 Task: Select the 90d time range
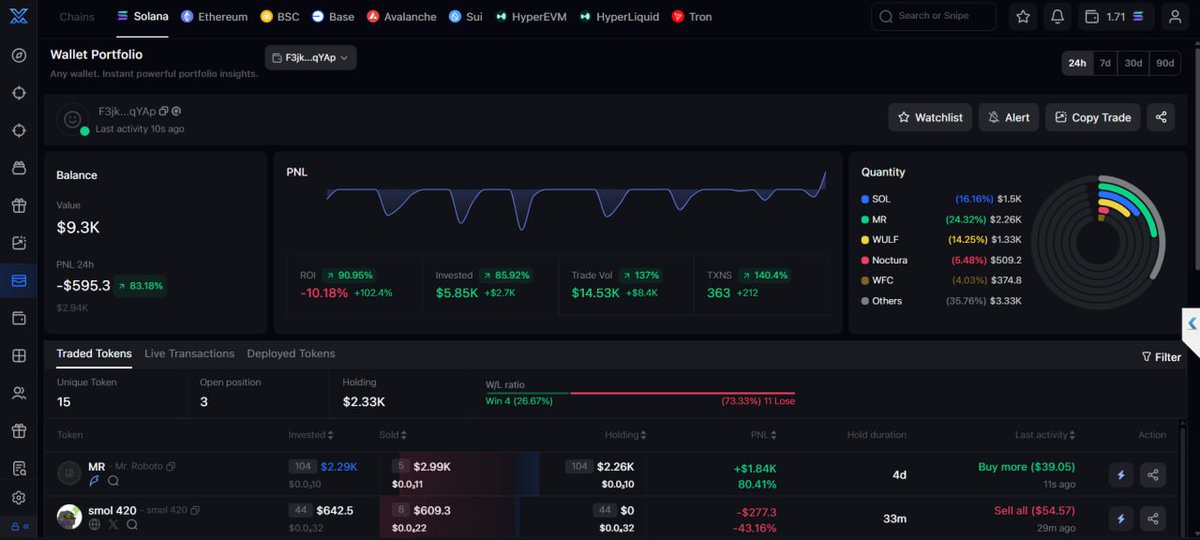pyautogui.click(x=1165, y=62)
